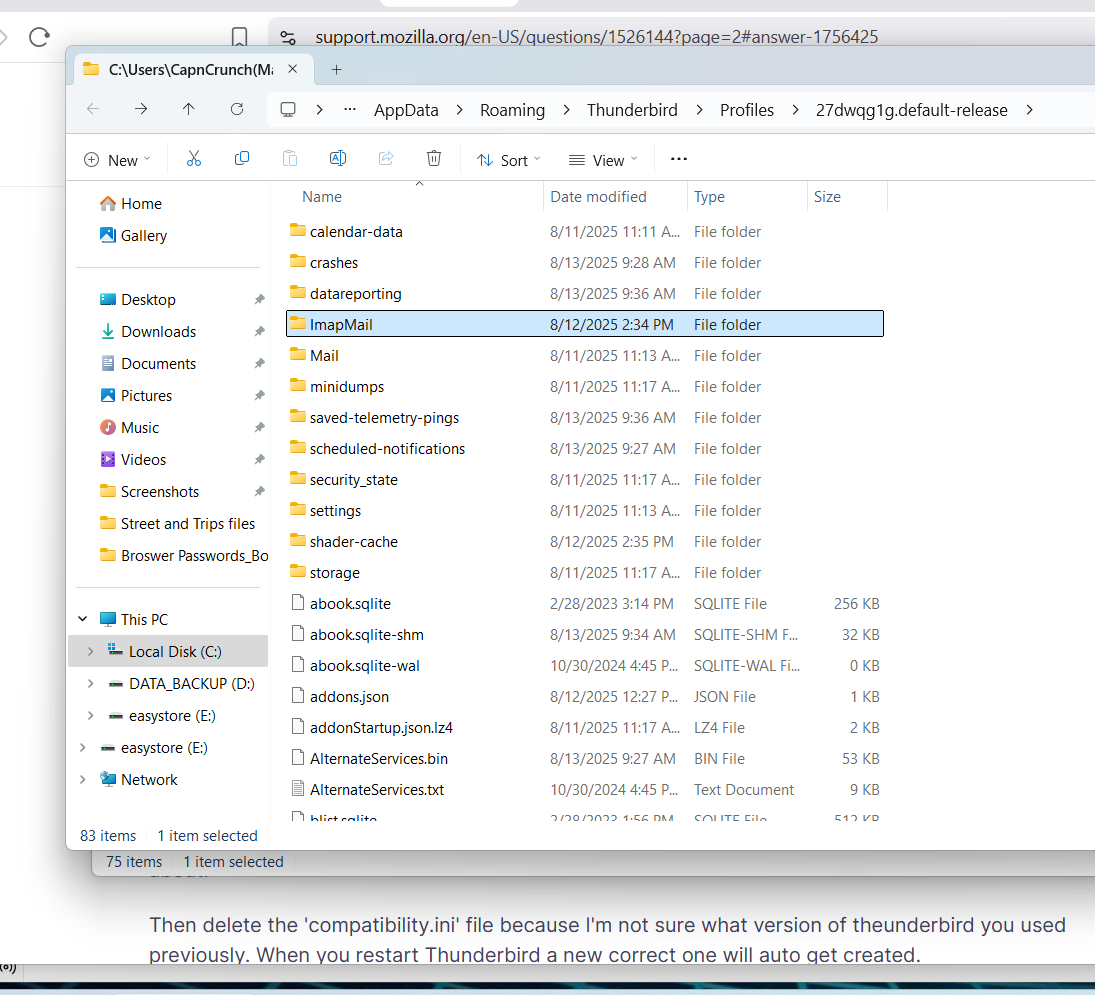
Task: Open the New item dropdown
Action: [x=117, y=160]
